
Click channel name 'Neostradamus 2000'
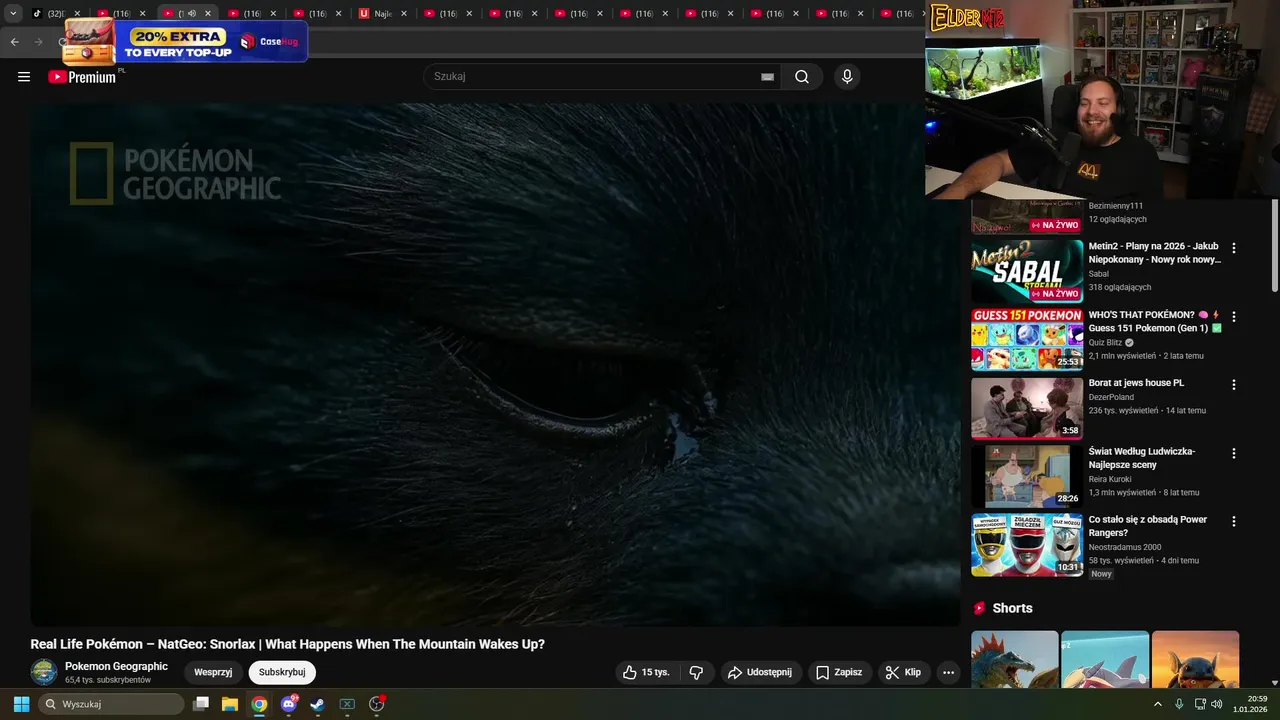[x=1125, y=547]
